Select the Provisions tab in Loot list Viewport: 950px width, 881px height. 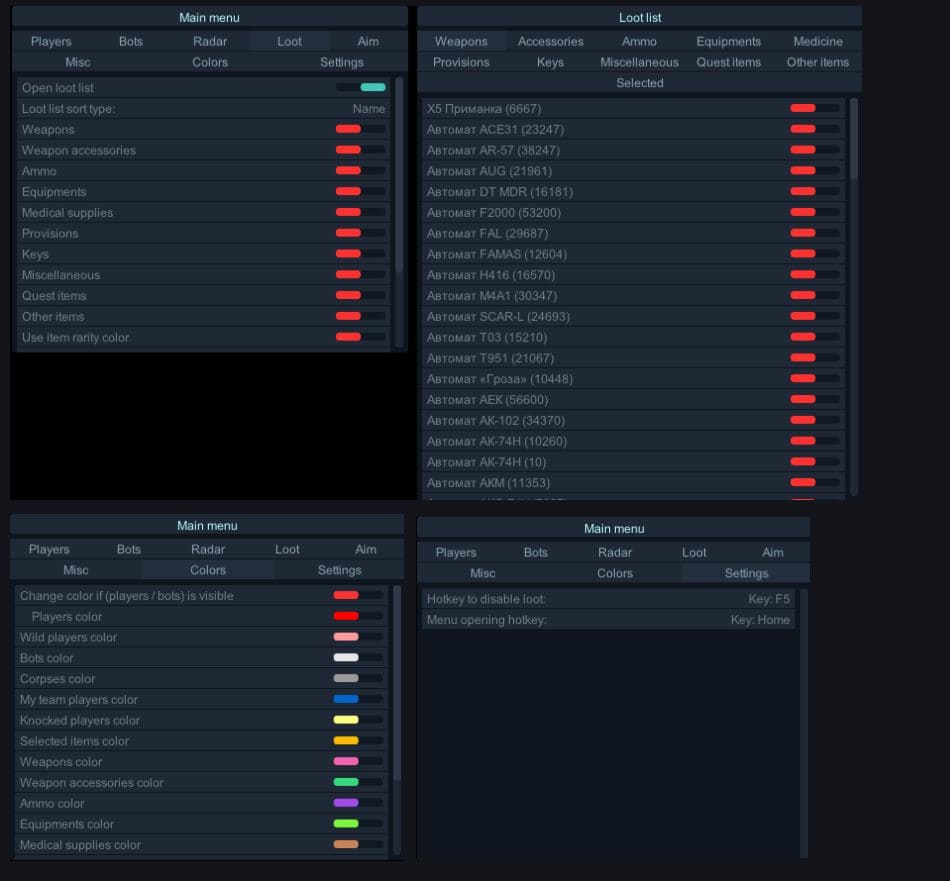[461, 62]
